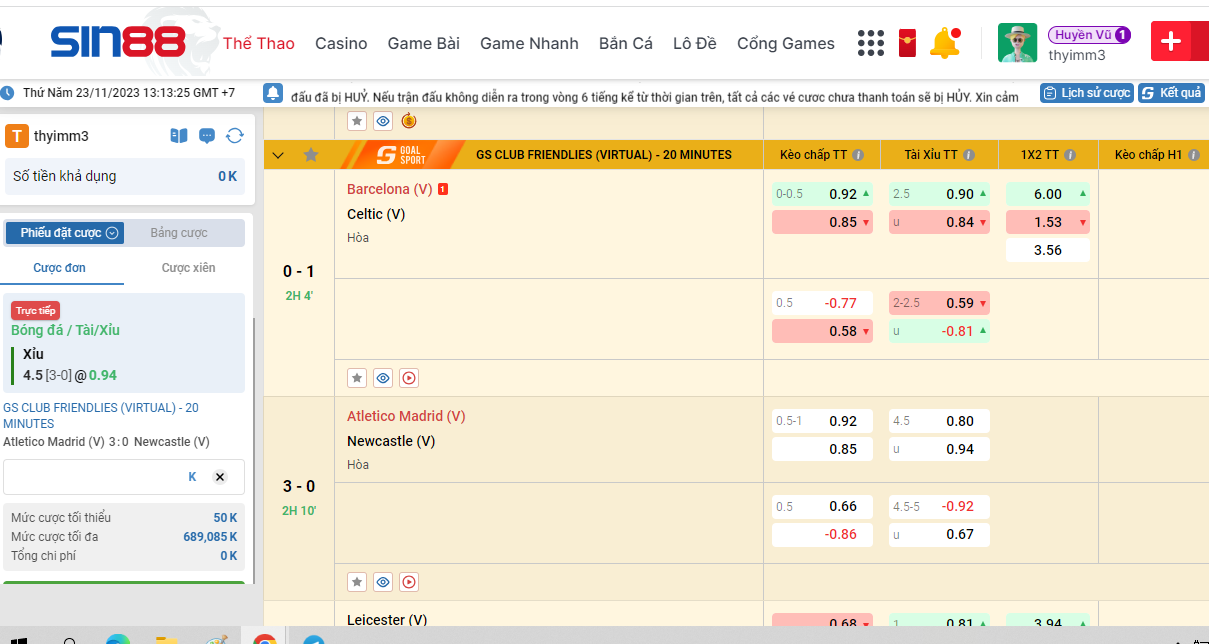This screenshot has width=1209, height=644.
Task: Pick Barcelona 1X2 odds 6.00
Action: (1048, 194)
